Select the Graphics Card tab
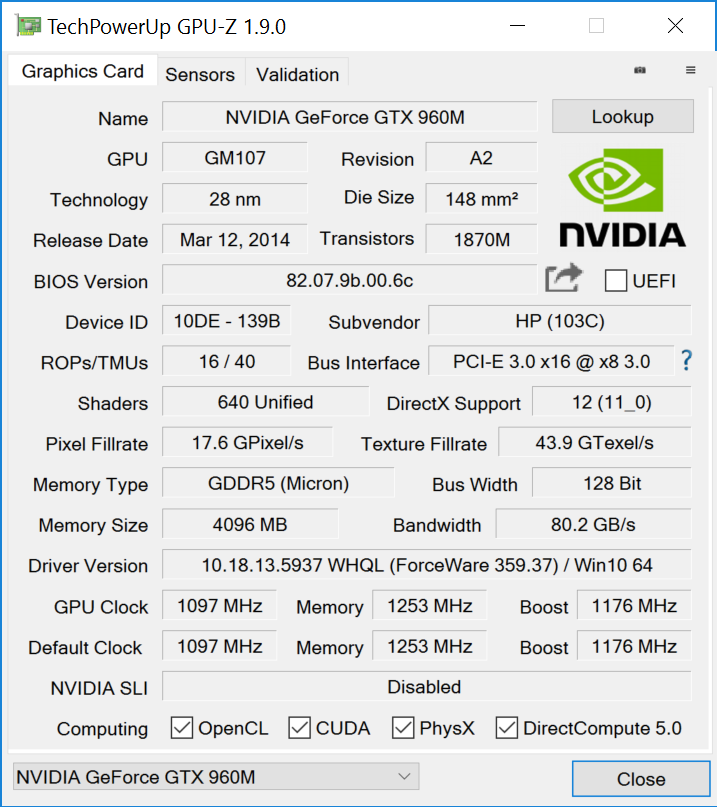 point(83,71)
